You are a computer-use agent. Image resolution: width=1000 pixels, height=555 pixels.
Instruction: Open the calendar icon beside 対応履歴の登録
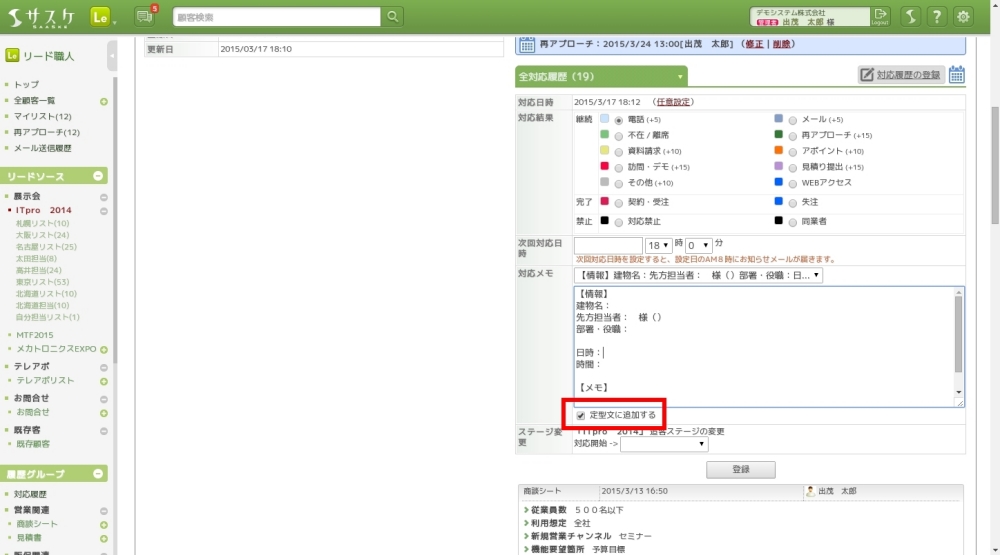tap(957, 75)
